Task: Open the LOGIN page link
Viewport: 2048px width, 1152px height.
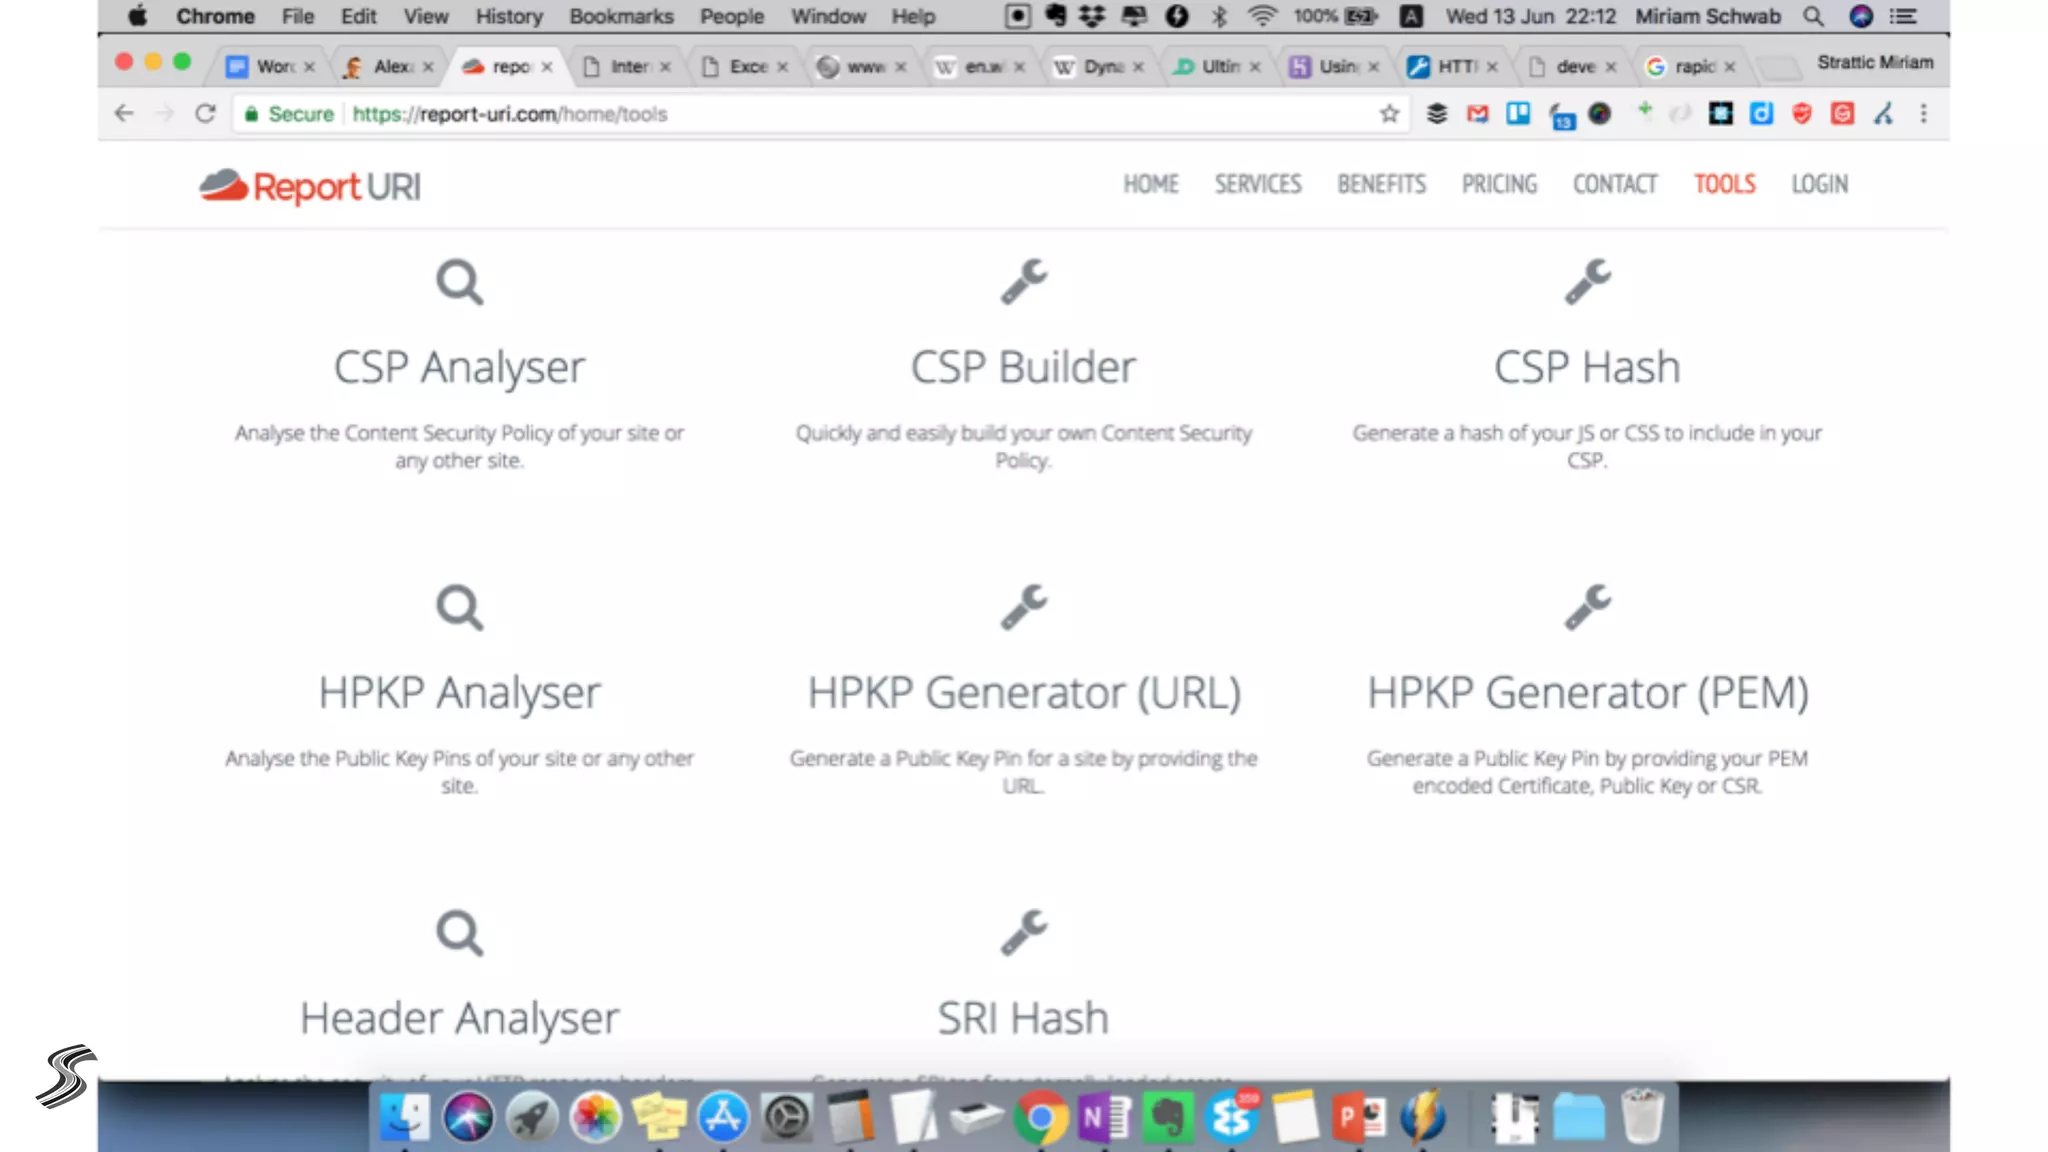Action: [x=1819, y=184]
